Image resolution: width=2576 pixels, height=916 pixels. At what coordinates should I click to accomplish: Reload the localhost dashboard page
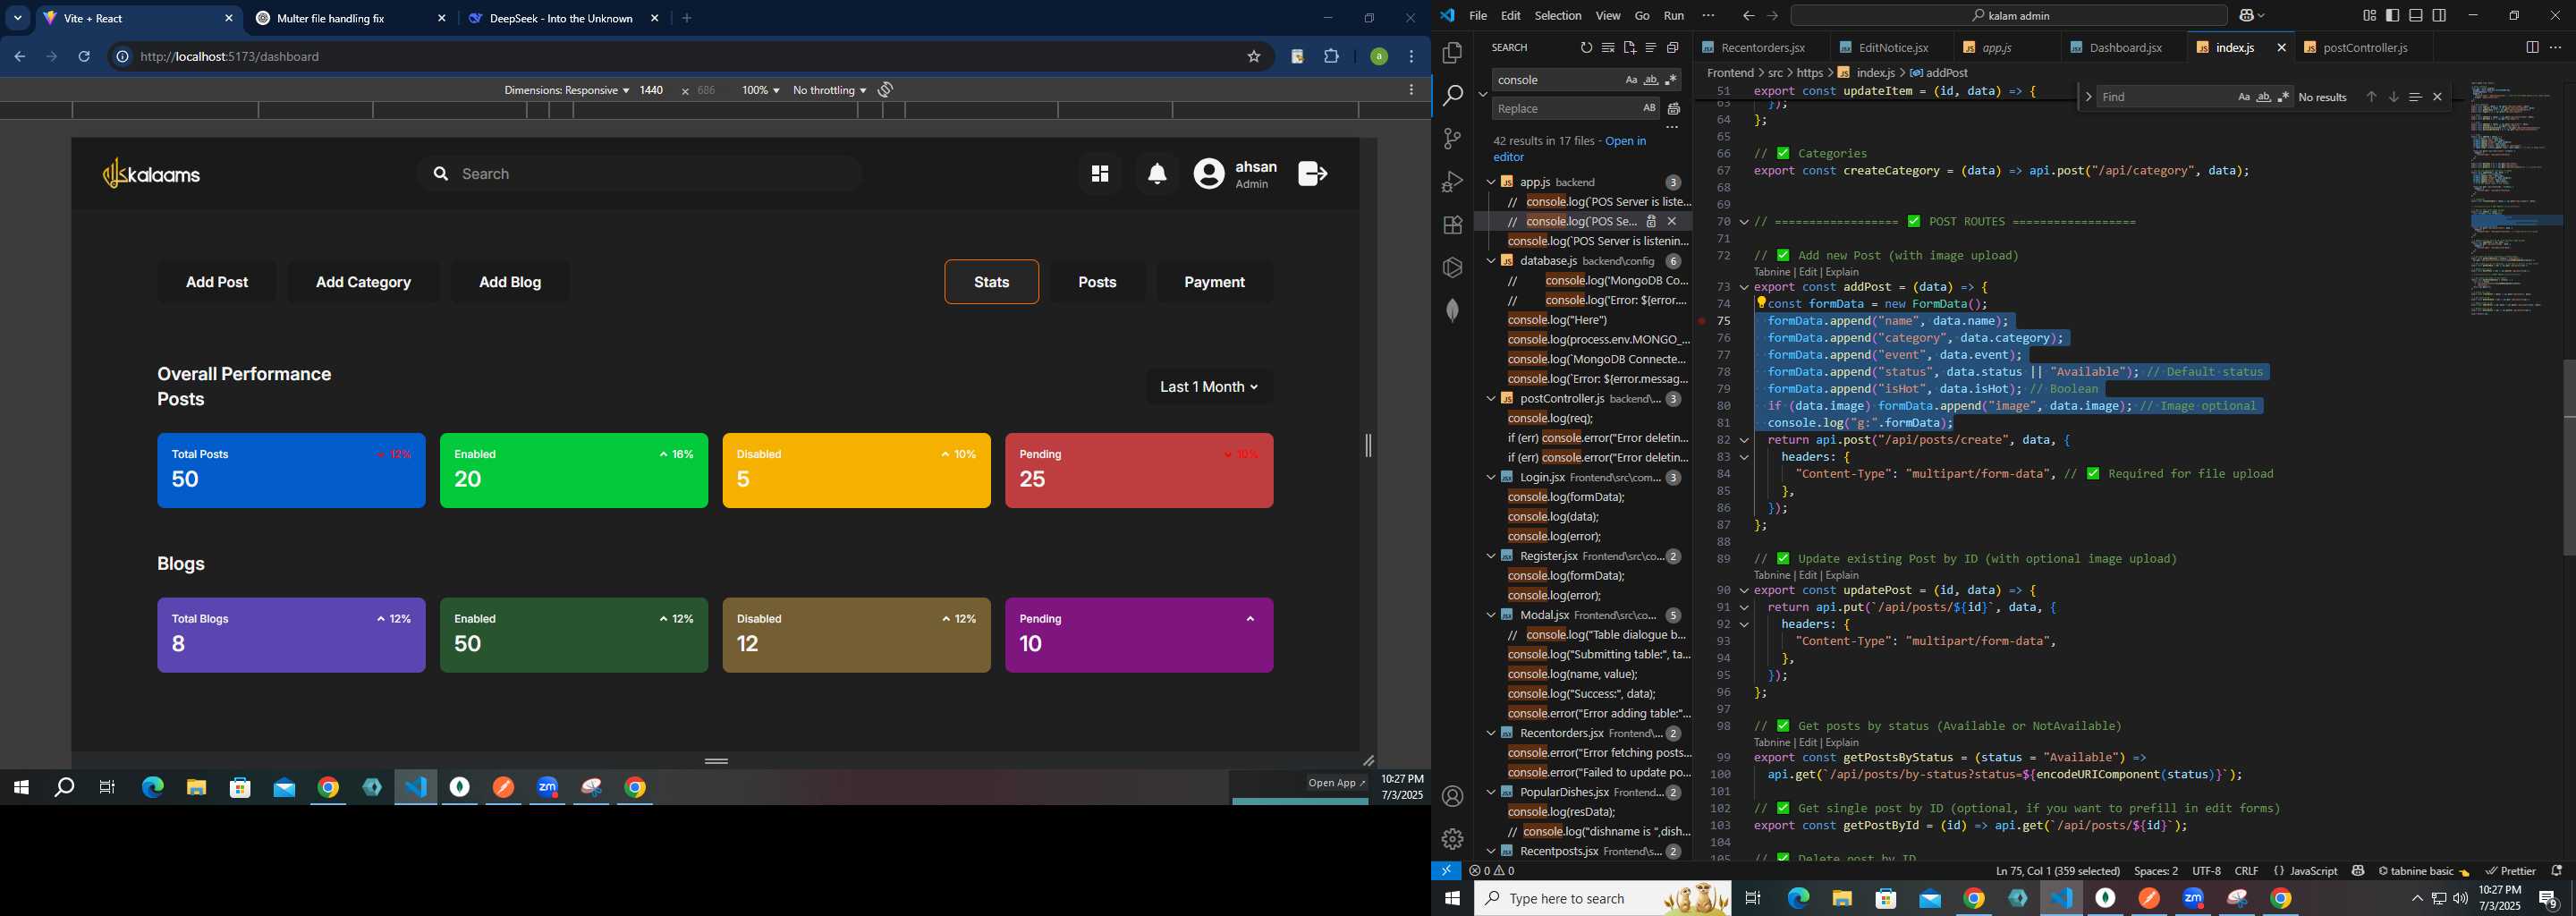pyautogui.click(x=85, y=57)
